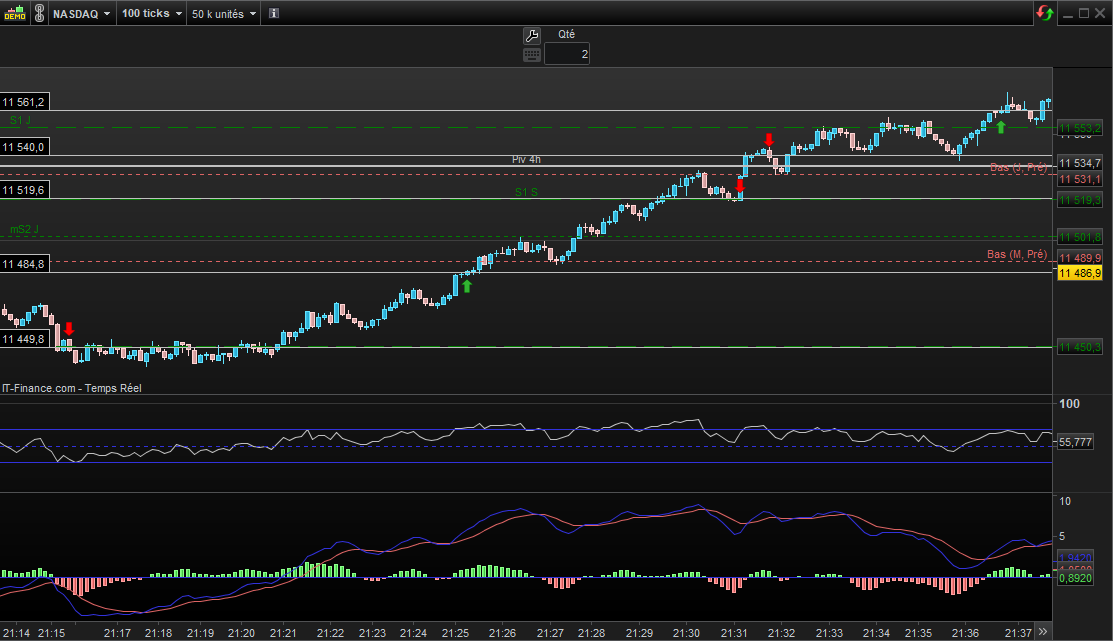Click the chain link group icon
The height and width of the screenshot is (641, 1113).
tap(38, 14)
